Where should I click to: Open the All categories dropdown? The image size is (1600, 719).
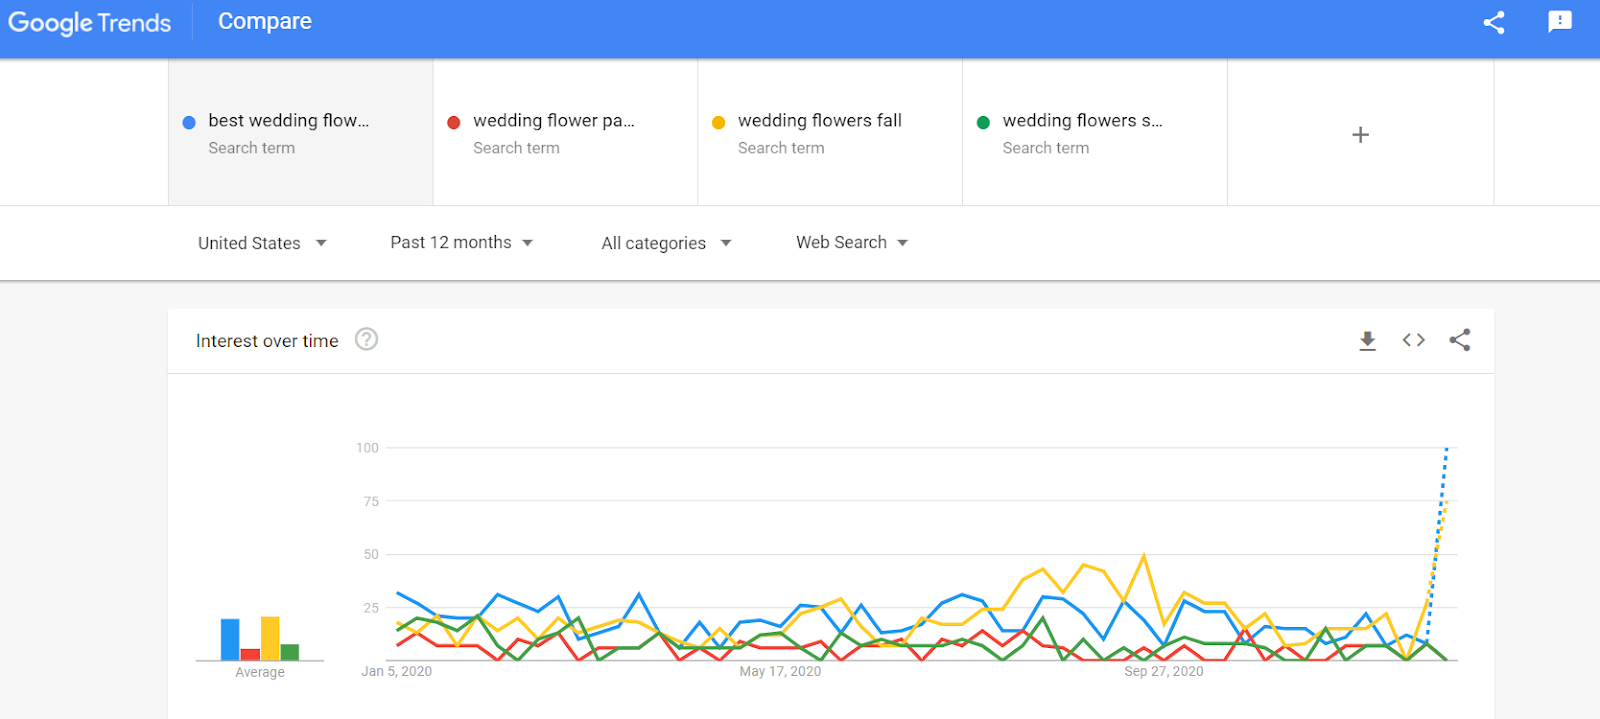click(666, 243)
